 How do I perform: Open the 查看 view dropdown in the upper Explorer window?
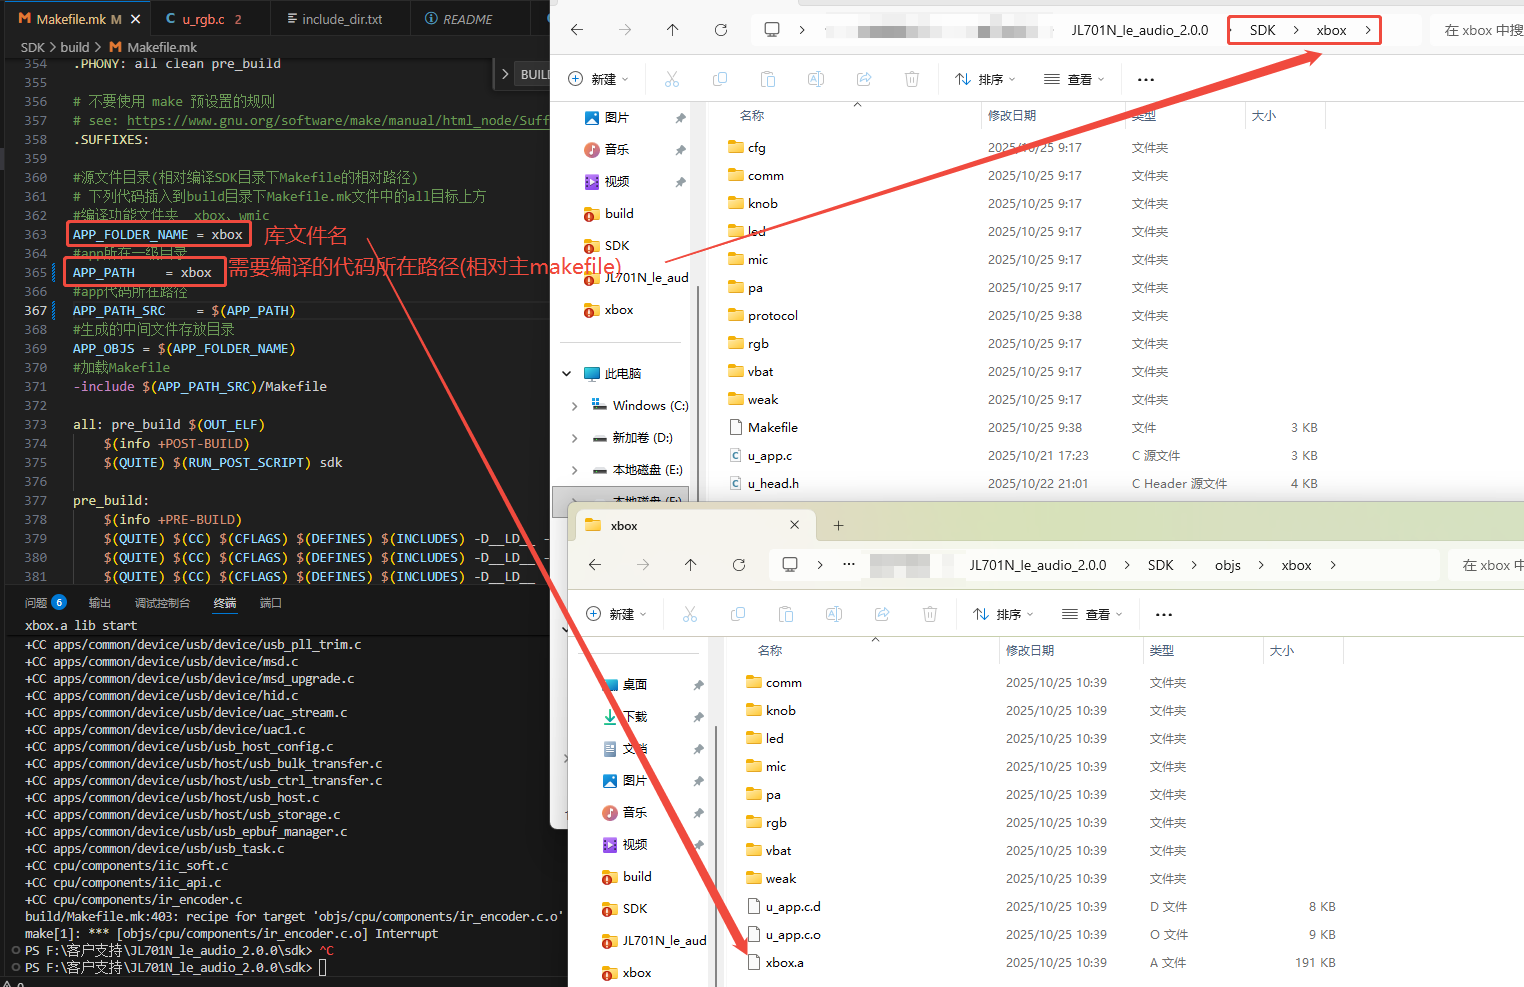[1074, 79]
